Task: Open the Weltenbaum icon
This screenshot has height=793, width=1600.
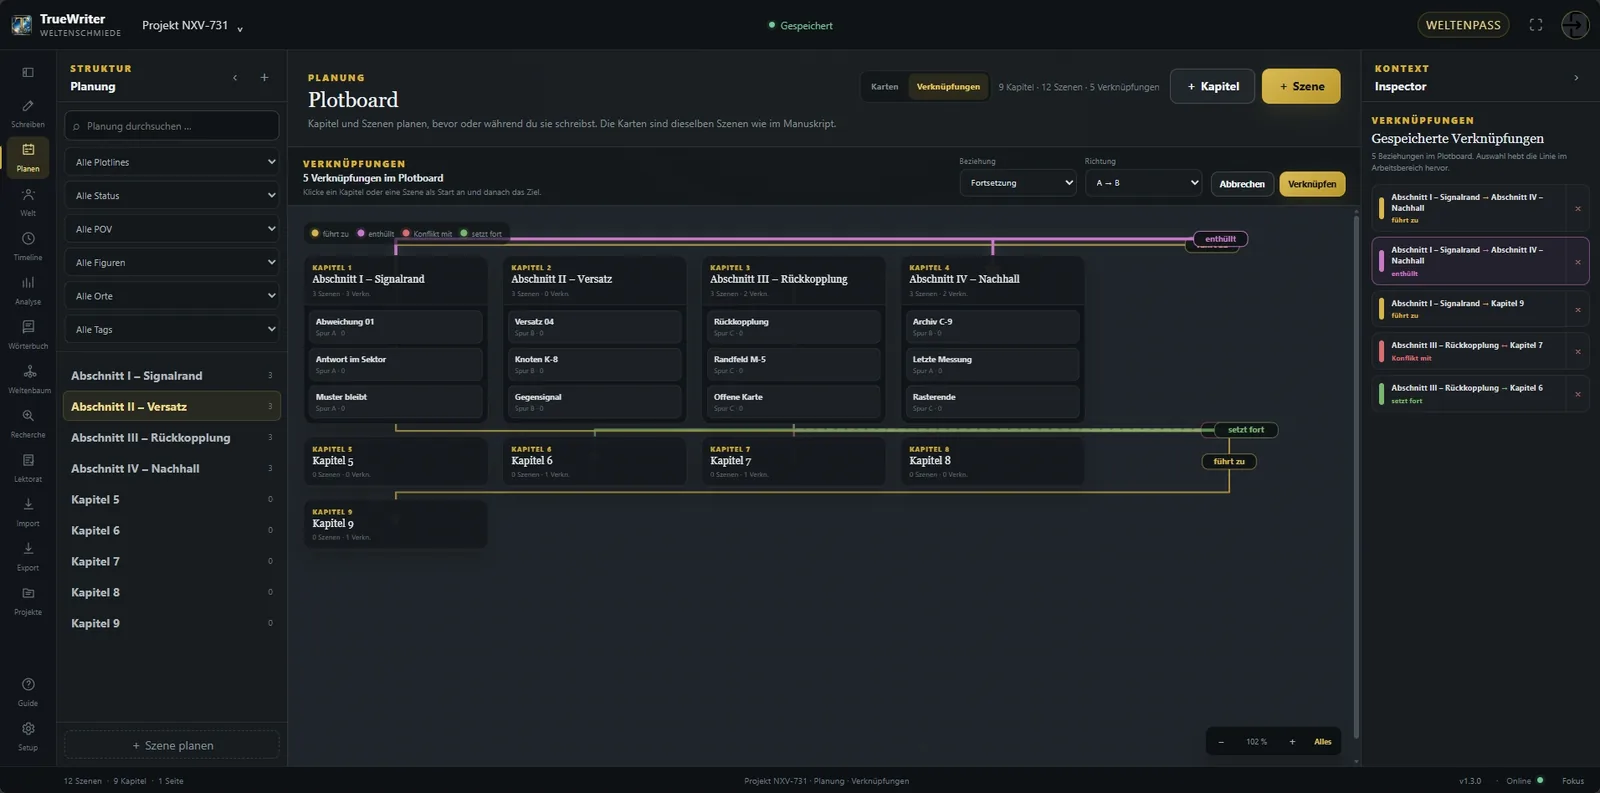Action: (28, 378)
